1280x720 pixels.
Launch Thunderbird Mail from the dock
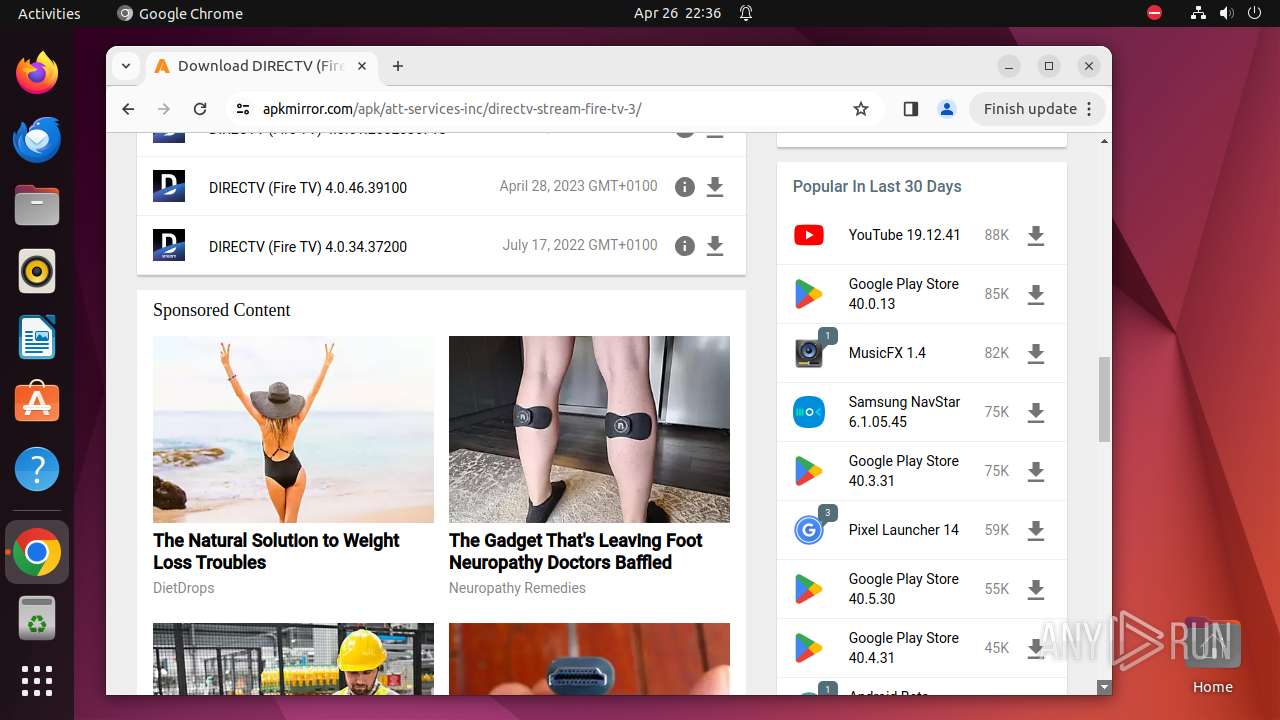coord(37,139)
